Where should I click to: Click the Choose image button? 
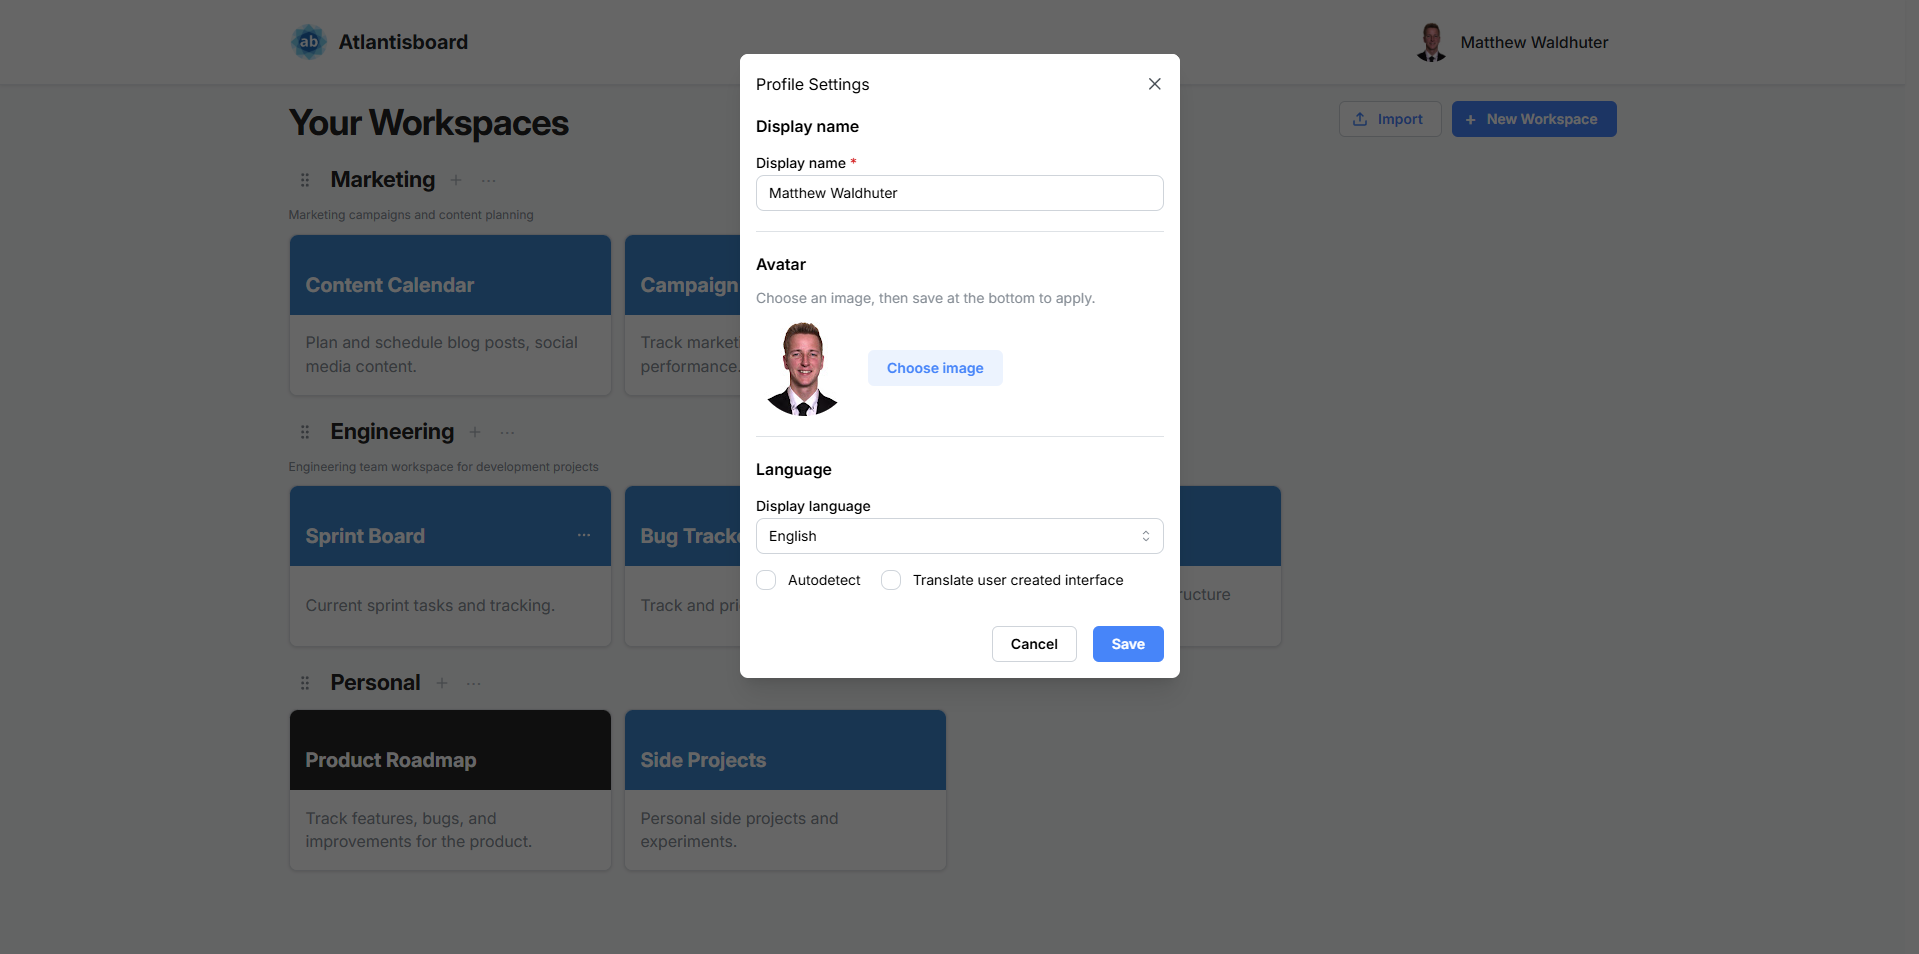point(935,368)
